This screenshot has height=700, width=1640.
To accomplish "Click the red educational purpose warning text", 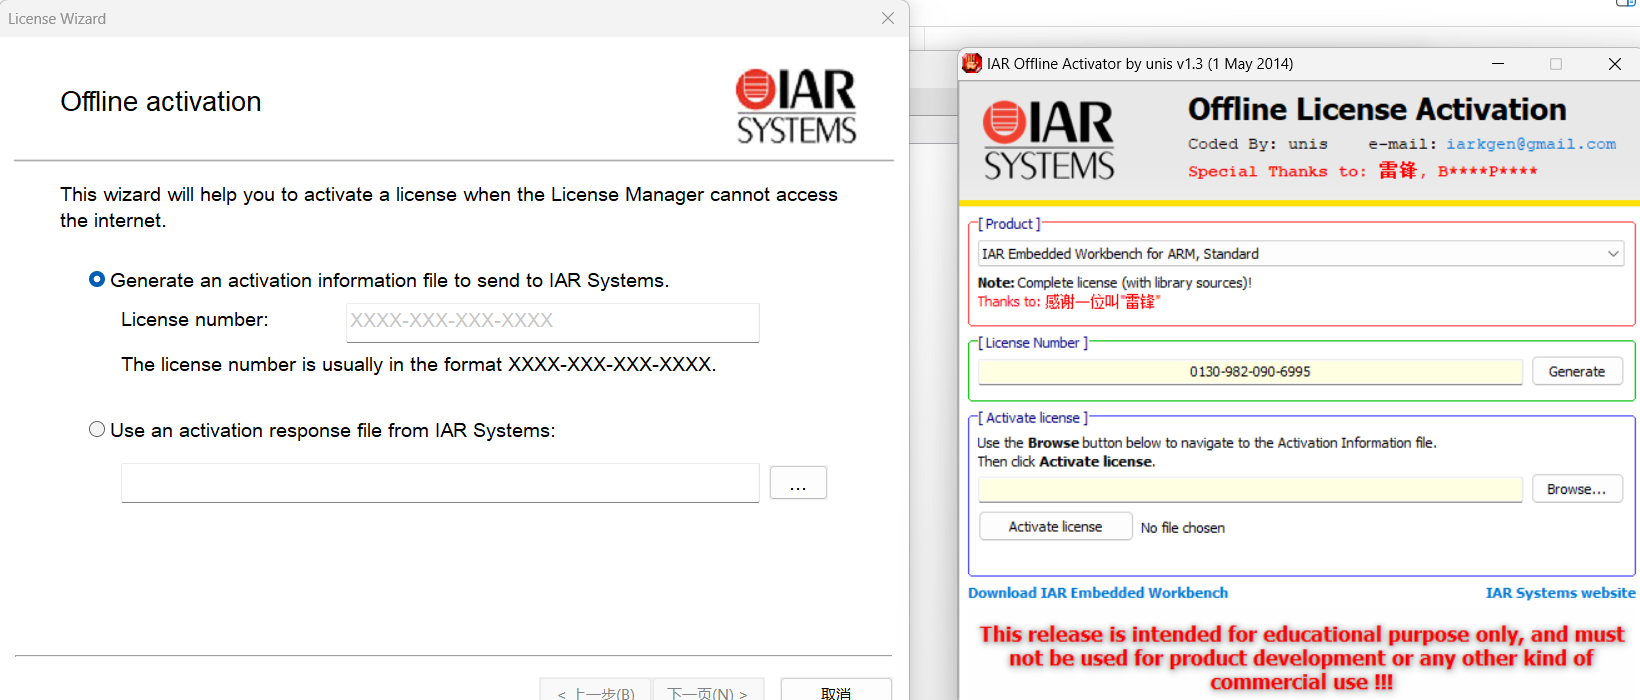I will 1301,658.
